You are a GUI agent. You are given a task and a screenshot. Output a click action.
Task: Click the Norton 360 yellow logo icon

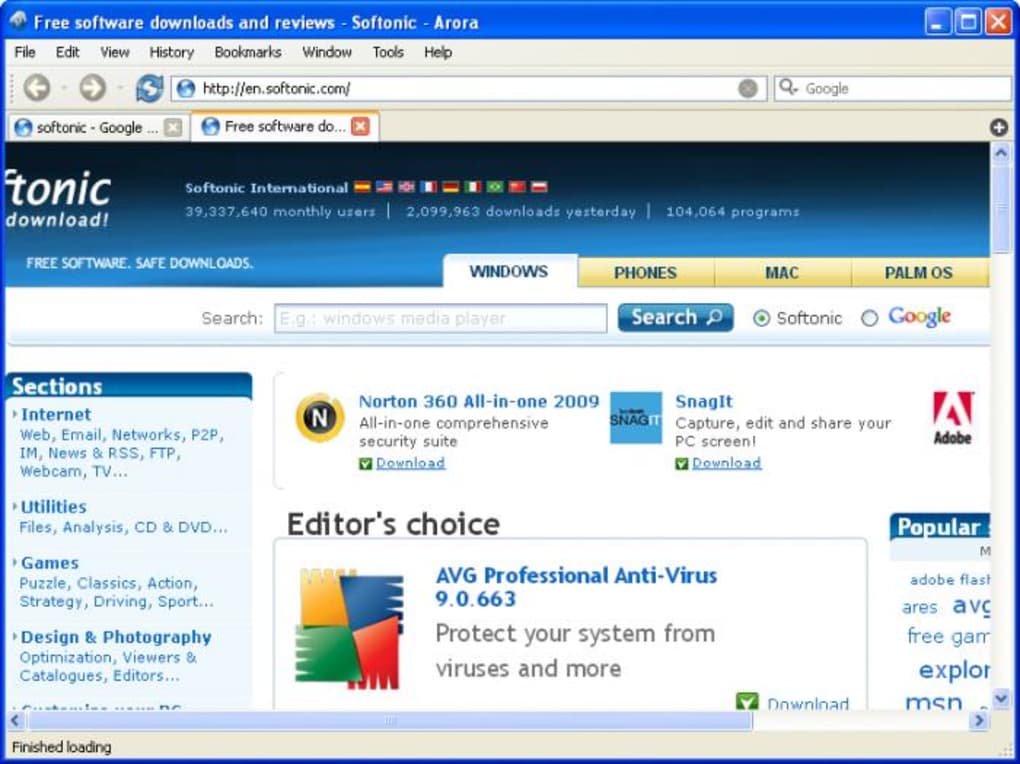click(320, 417)
